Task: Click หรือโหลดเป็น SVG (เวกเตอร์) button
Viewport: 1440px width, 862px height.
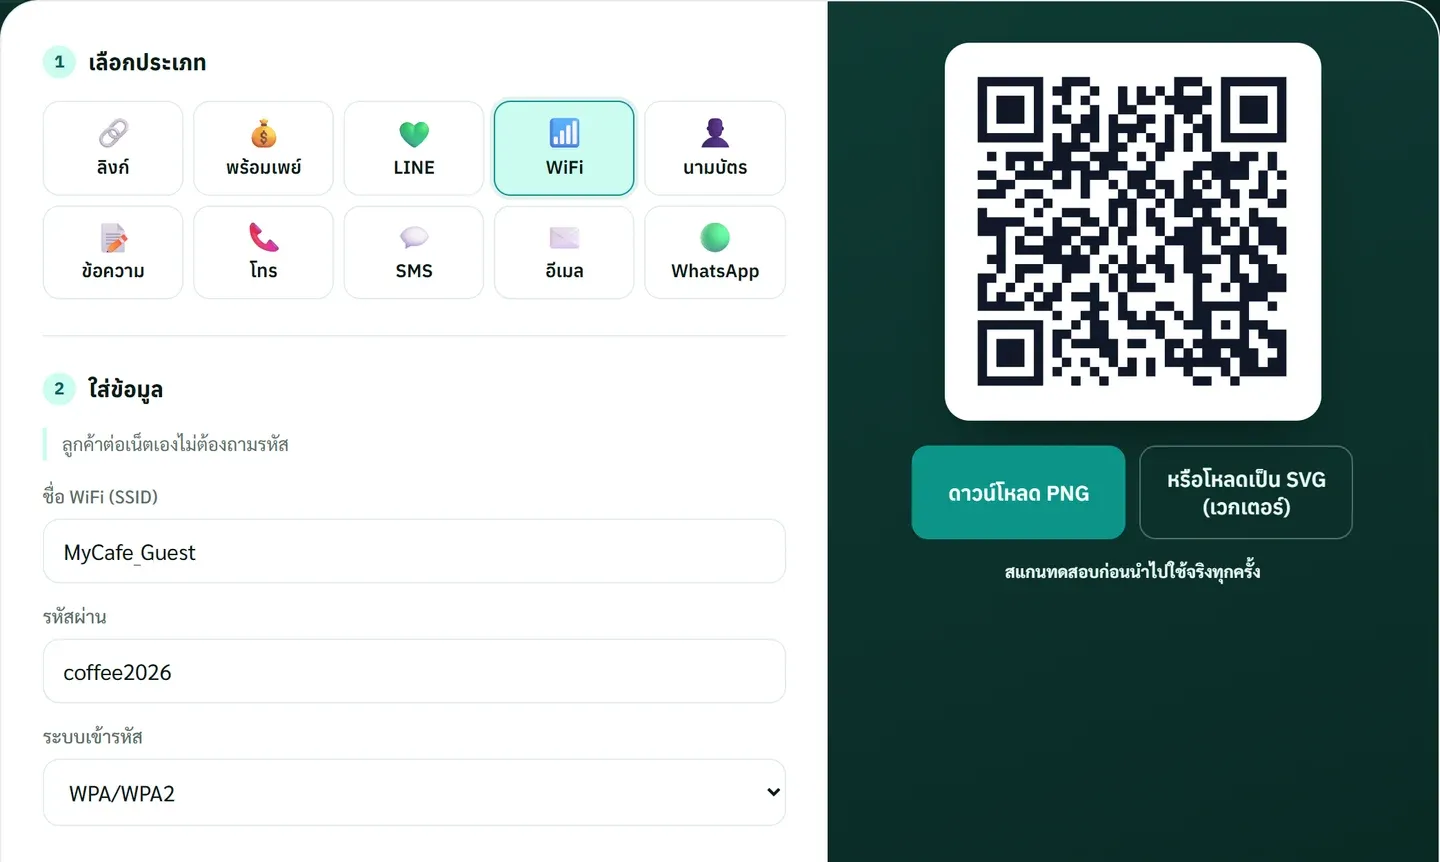Action: point(1246,492)
